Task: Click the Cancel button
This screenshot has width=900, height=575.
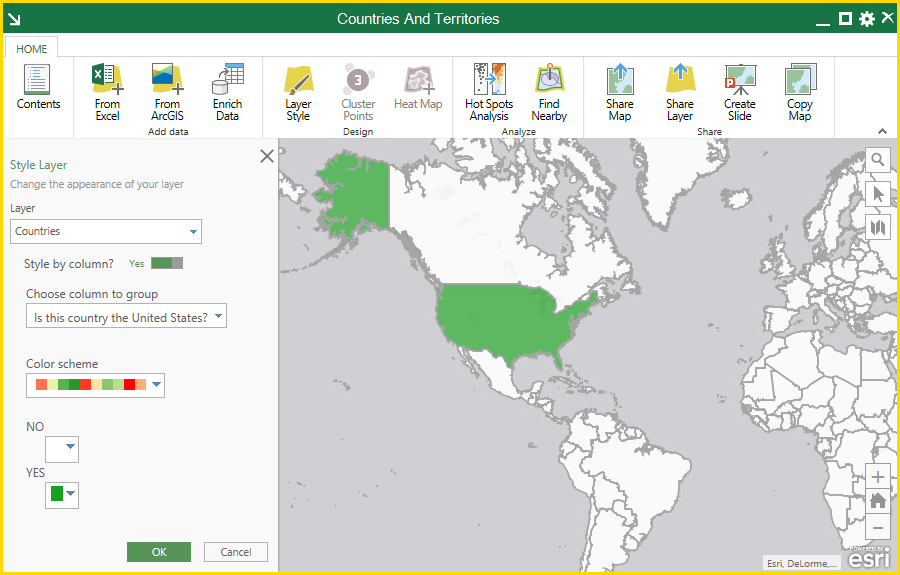Action: pyautogui.click(x=236, y=552)
